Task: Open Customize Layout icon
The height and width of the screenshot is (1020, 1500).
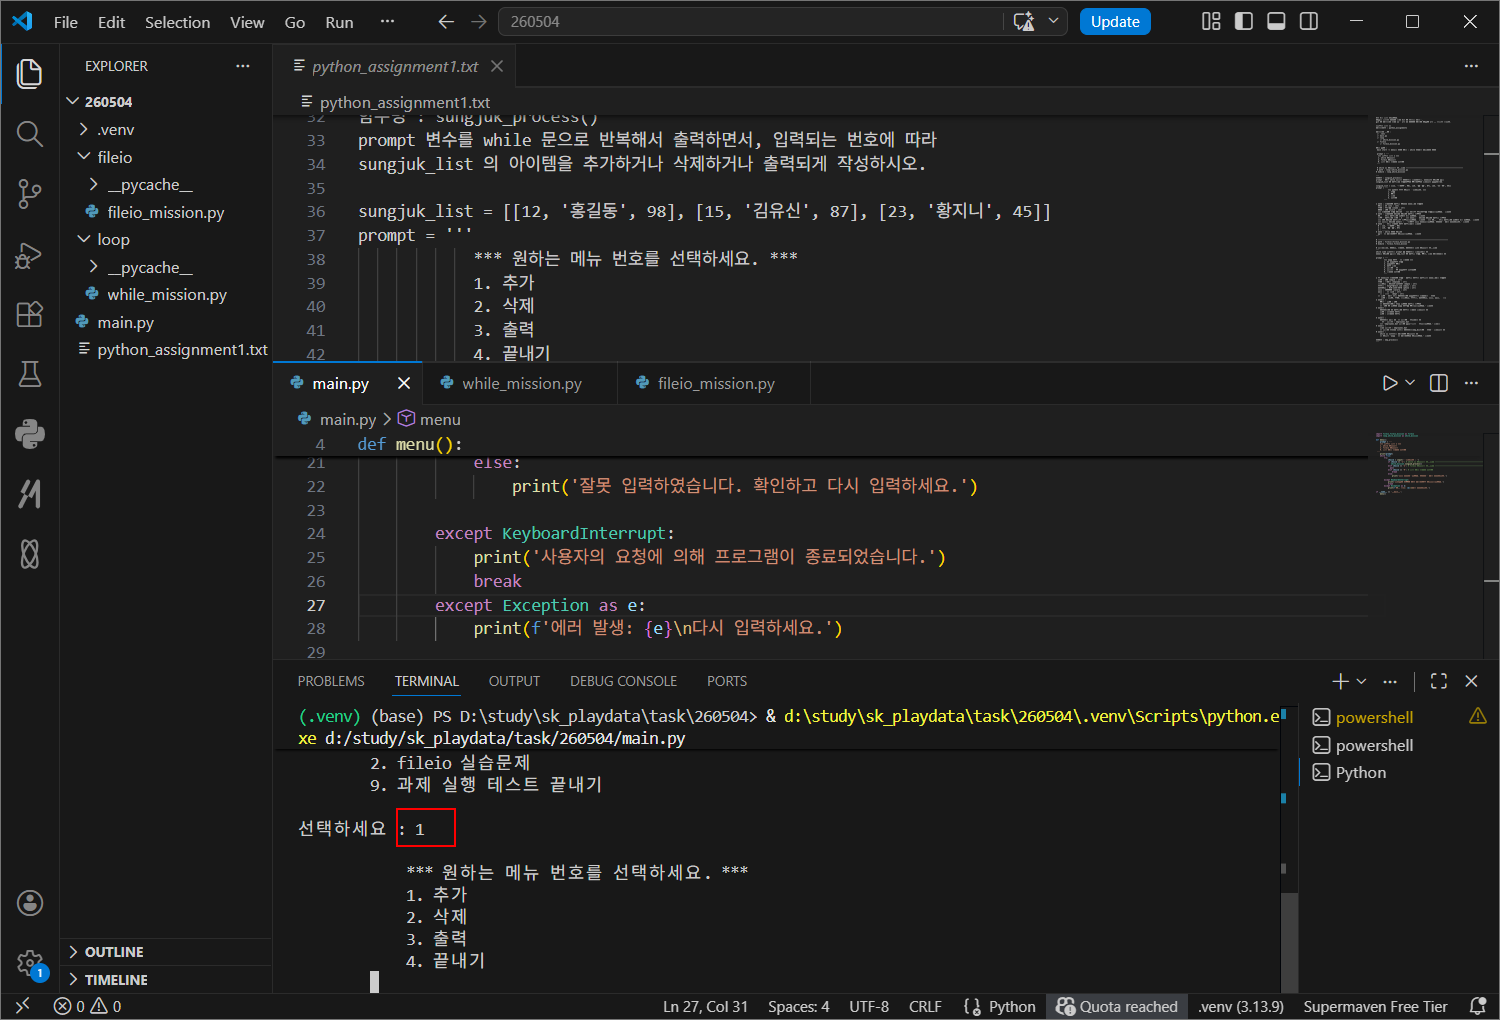Action: tap(1211, 21)
